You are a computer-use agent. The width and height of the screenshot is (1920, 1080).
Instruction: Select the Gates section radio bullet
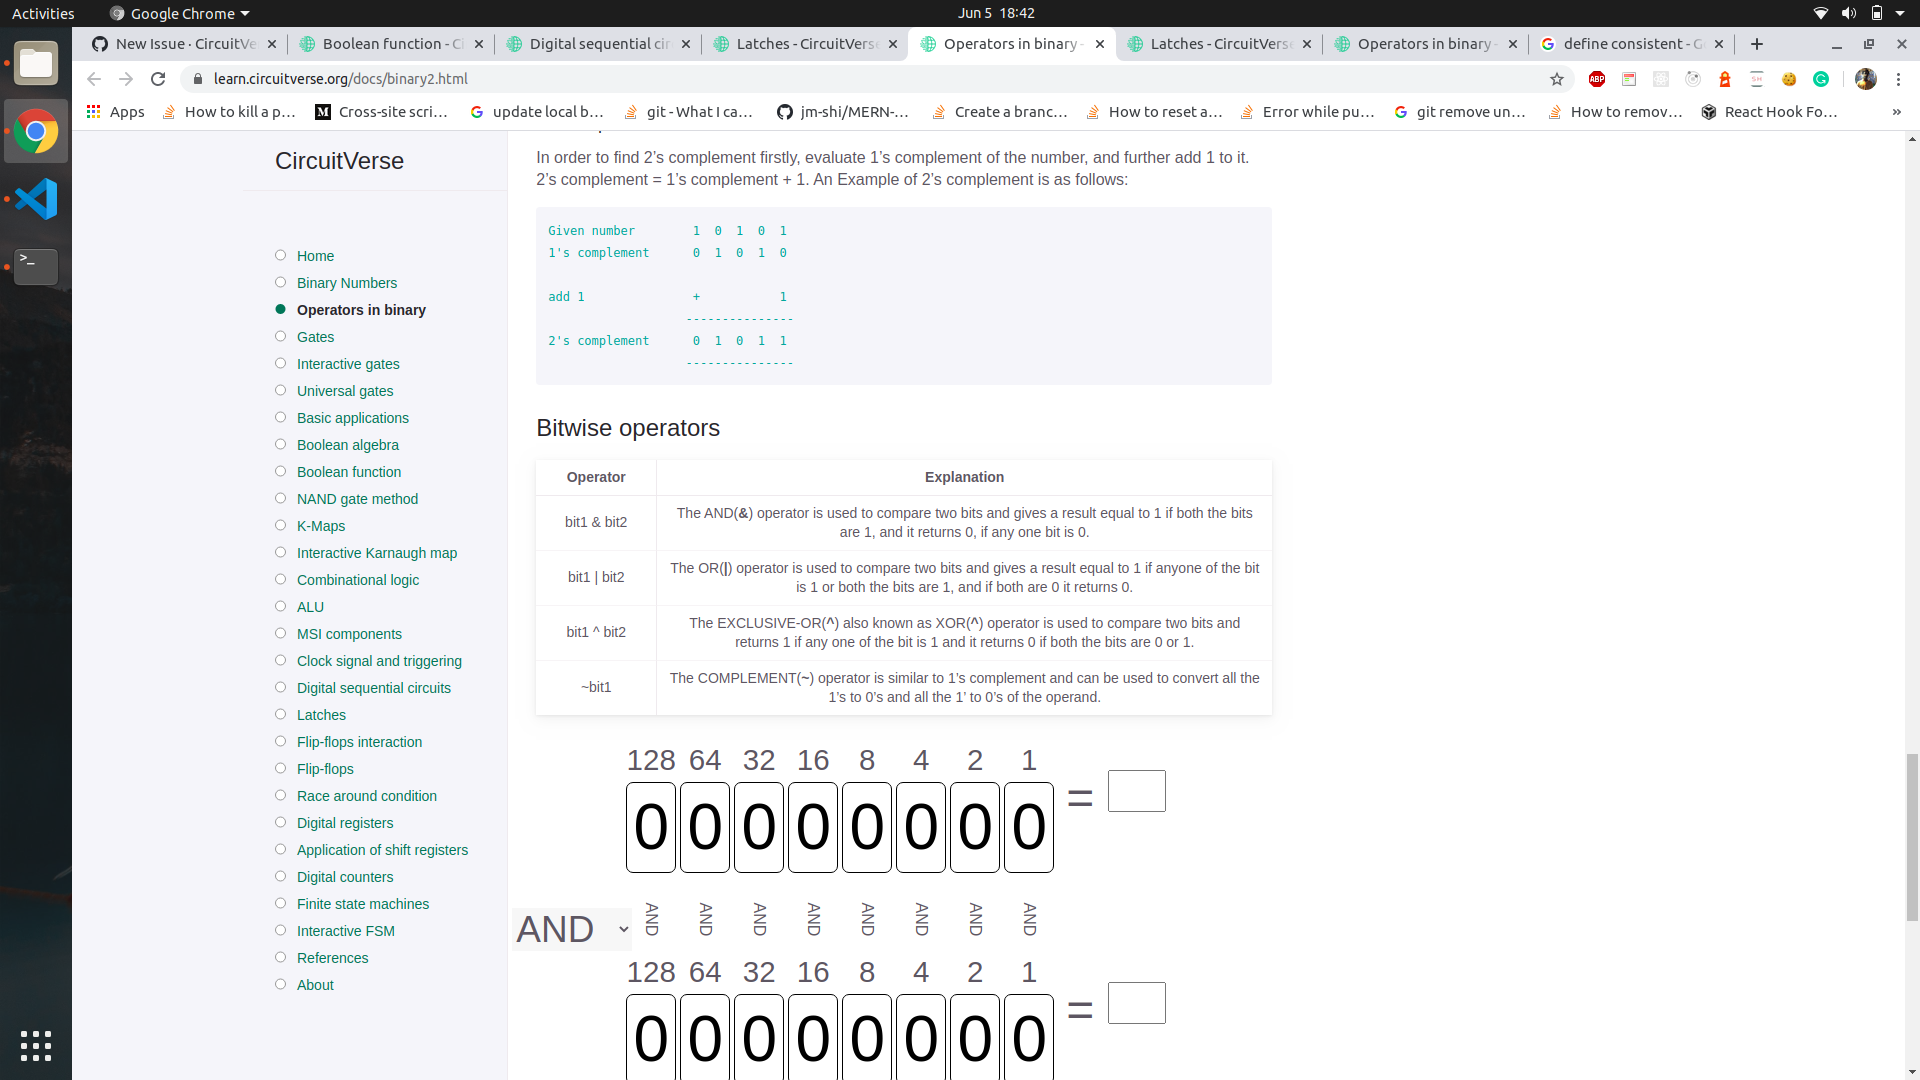point(281,335)
